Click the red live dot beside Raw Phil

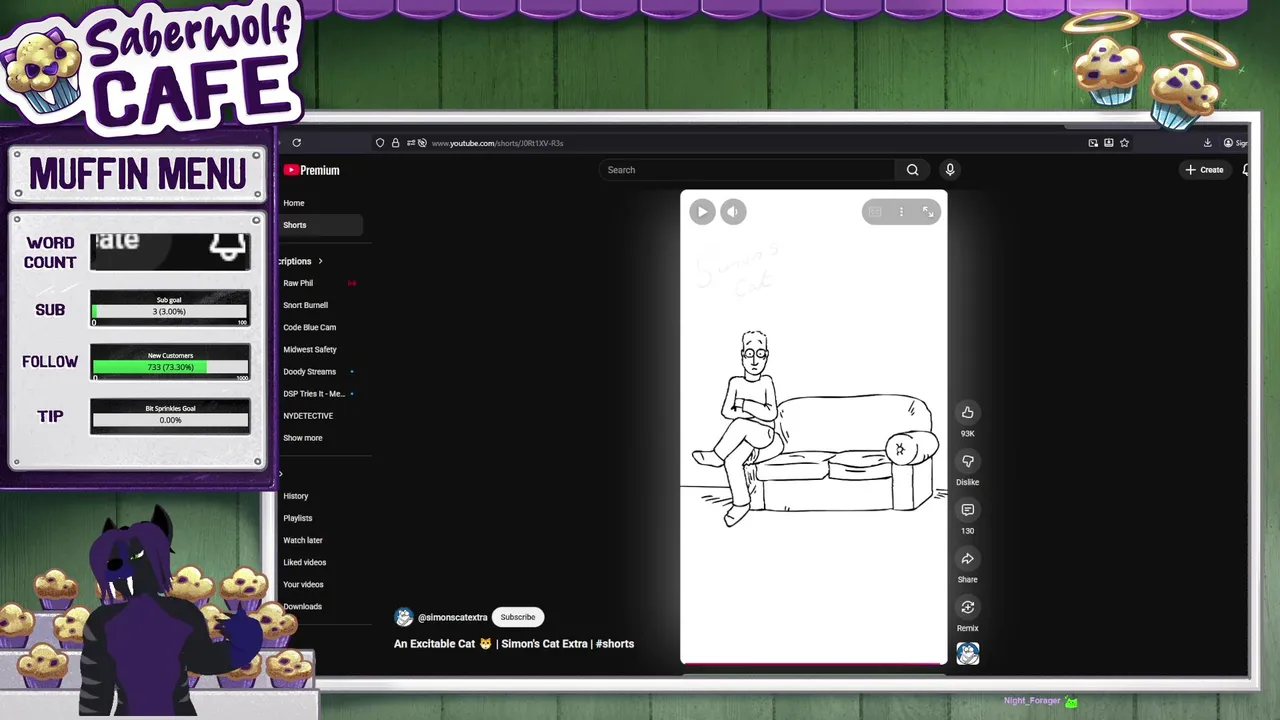click(351, 283)
